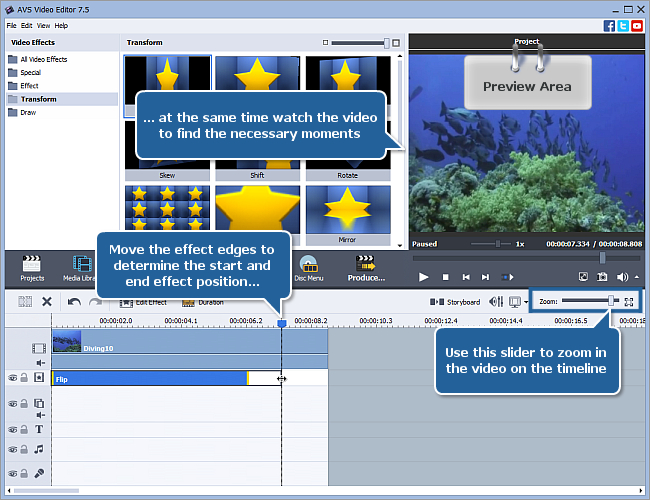650x500 pixels.
Task: Click the trim/split icon in timeline toolbar
Action: click(25, 301)
